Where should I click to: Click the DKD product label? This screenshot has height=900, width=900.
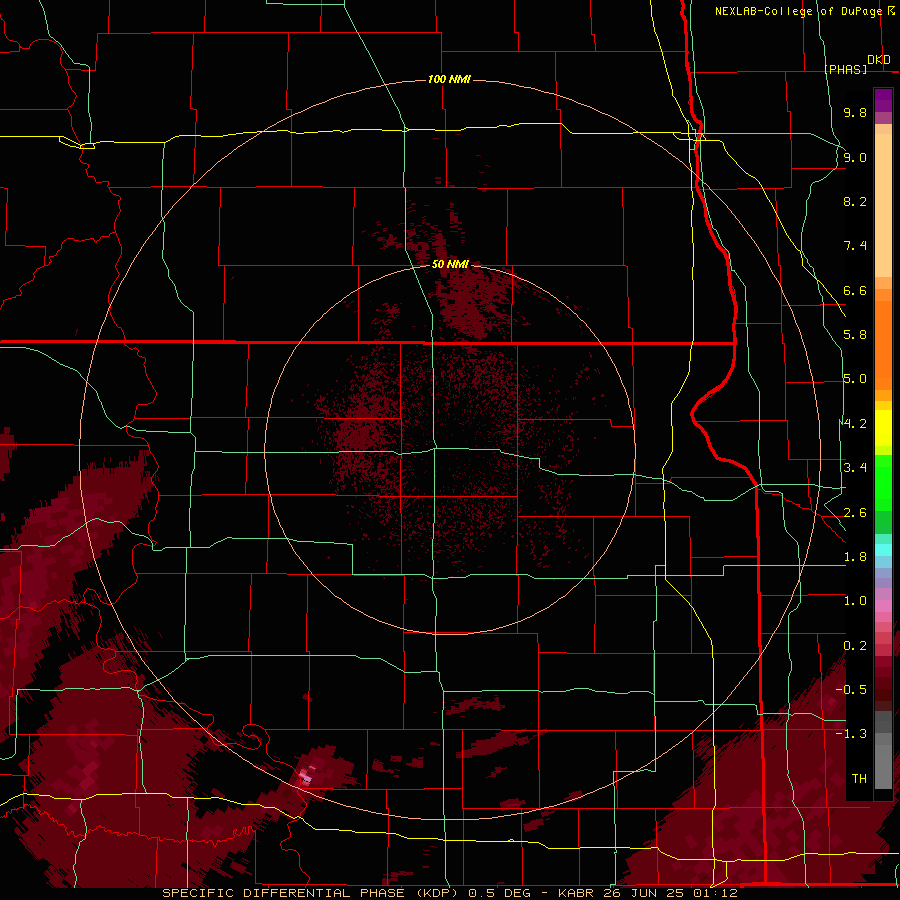coord(879,60)
